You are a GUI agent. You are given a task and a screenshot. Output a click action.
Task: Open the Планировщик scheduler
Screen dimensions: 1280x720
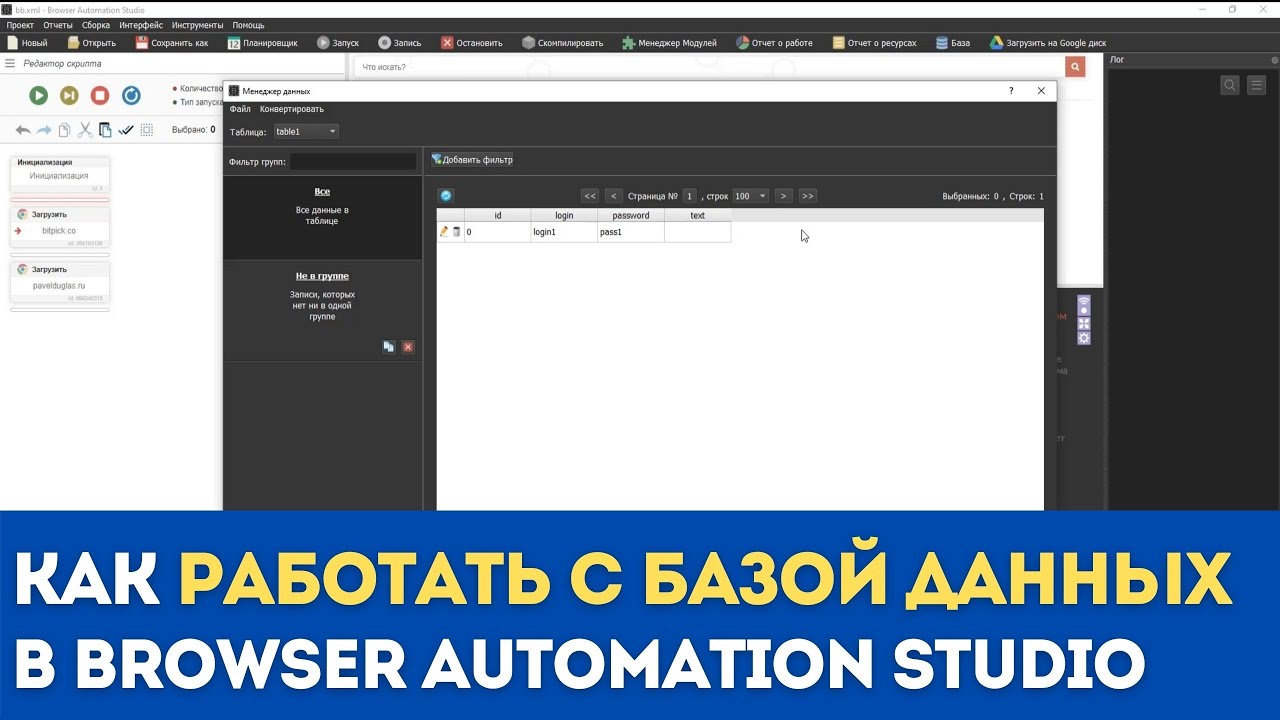(262, 43)
